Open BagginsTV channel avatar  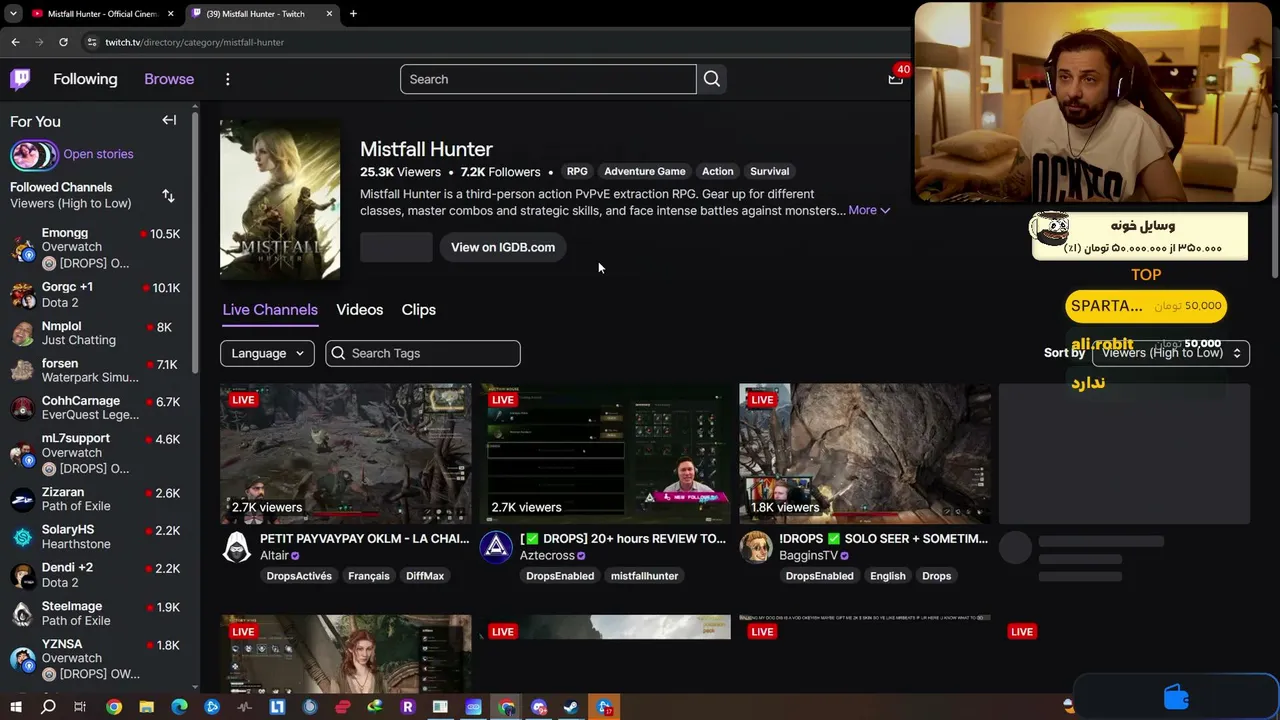(x=756, y=547)
